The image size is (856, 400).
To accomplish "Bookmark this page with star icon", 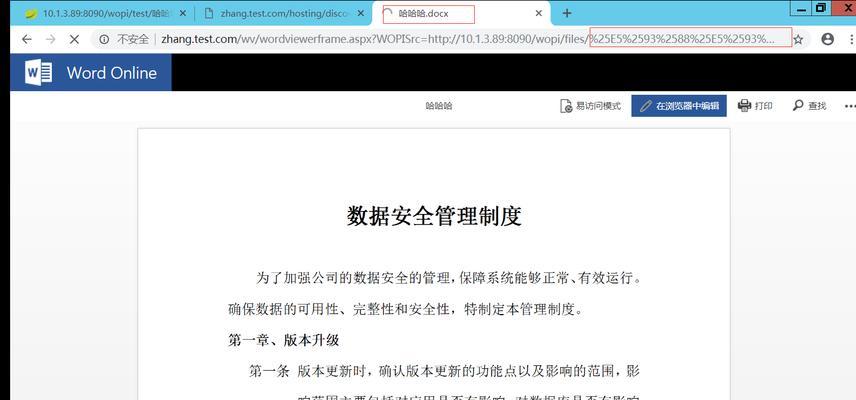I will tap(798, 39).
